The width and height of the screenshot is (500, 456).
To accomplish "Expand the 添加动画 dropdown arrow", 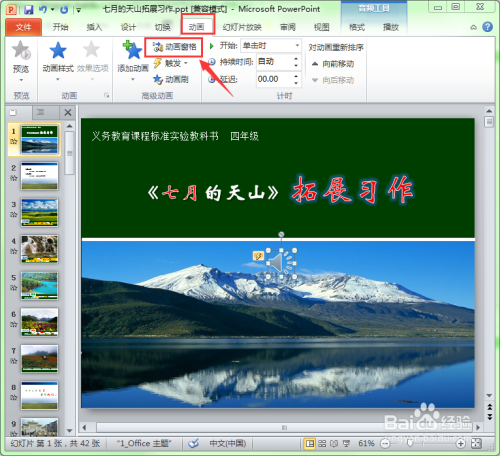I will (x=133, y=79).
